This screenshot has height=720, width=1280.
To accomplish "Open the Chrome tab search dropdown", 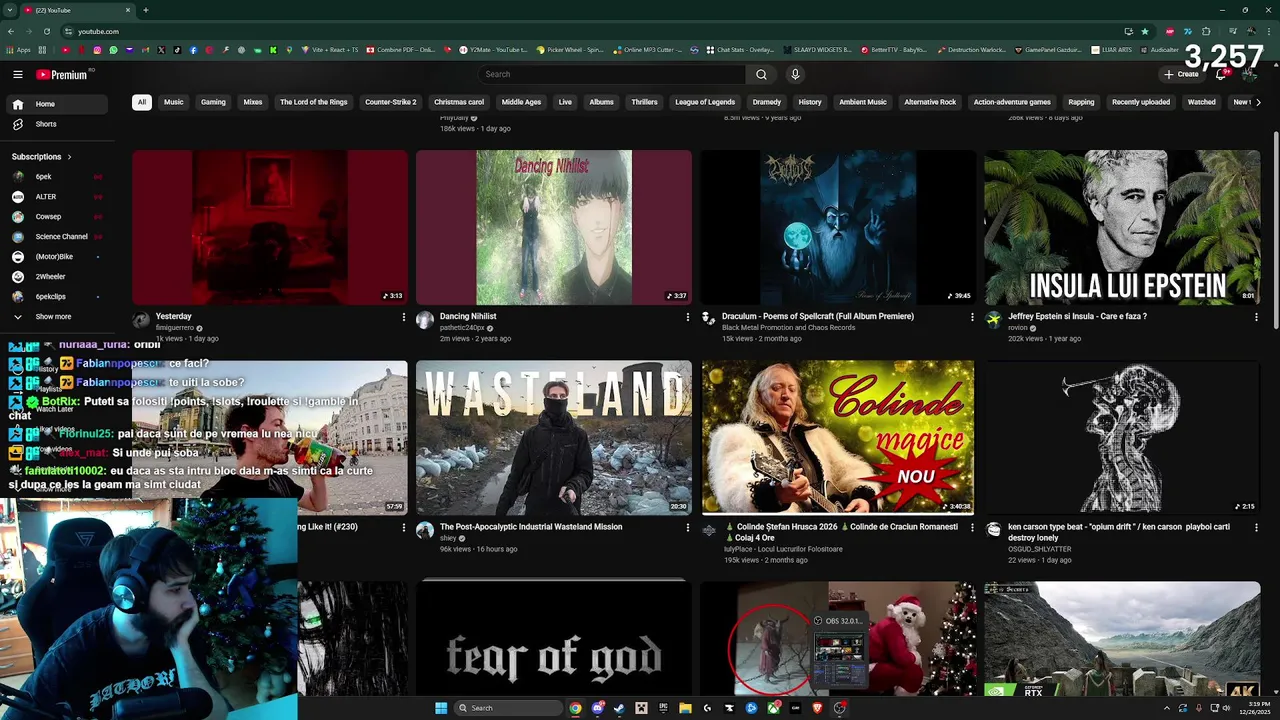I will click(x=10, y=10).
